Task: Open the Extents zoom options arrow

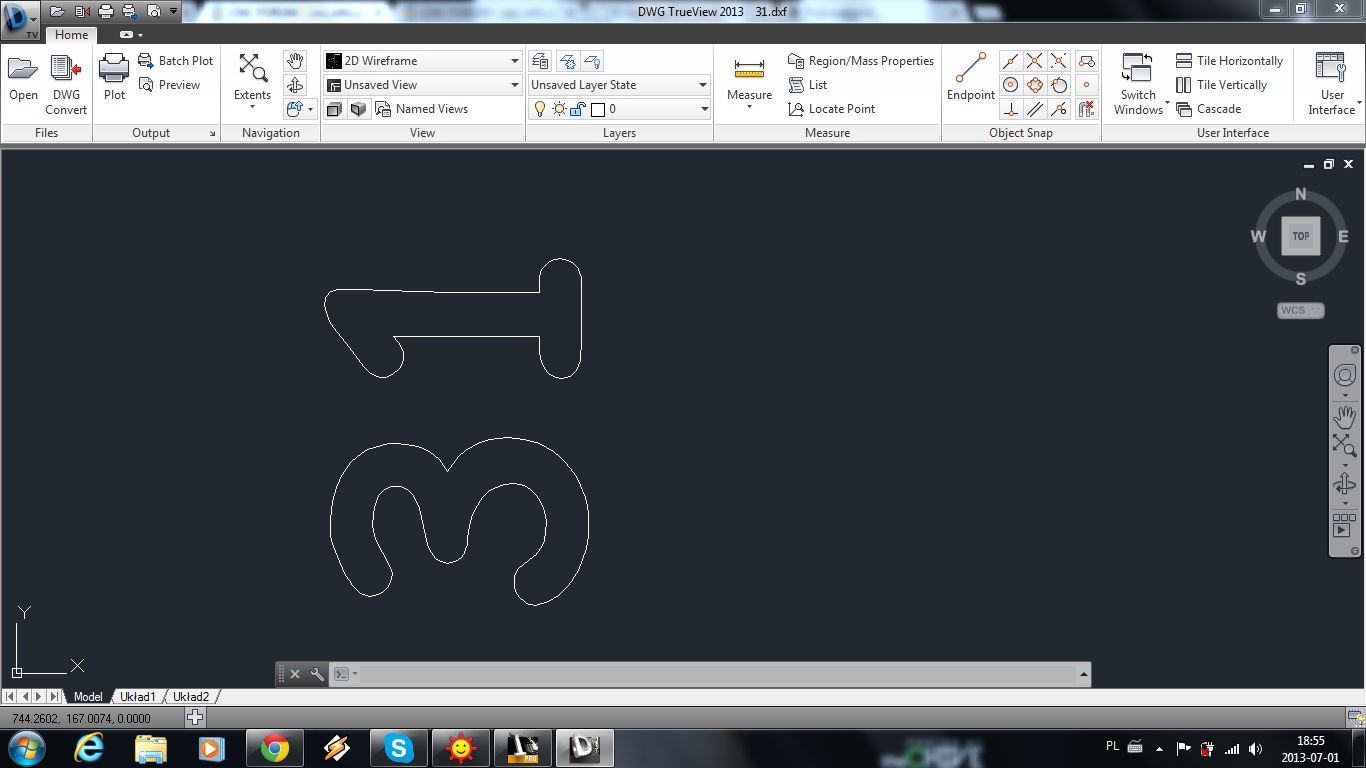Action: pos(252,107)
